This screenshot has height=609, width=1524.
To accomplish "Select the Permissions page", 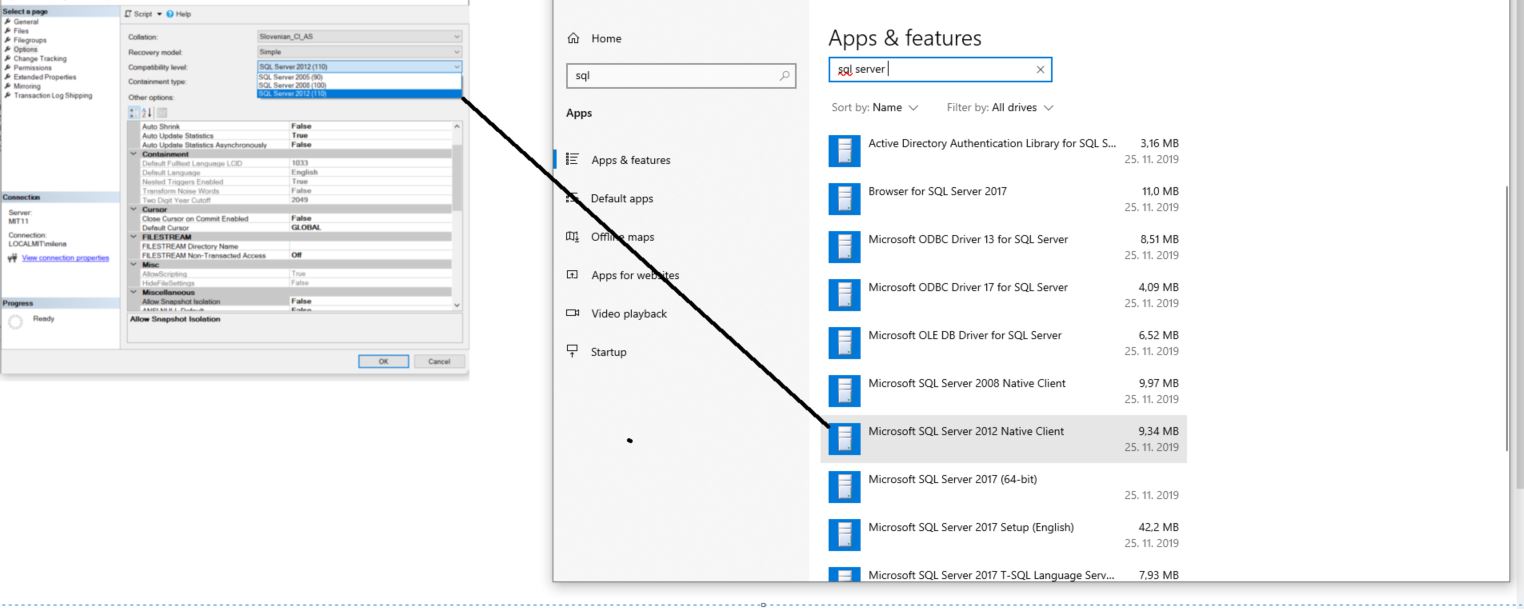I will click(31, 67).
